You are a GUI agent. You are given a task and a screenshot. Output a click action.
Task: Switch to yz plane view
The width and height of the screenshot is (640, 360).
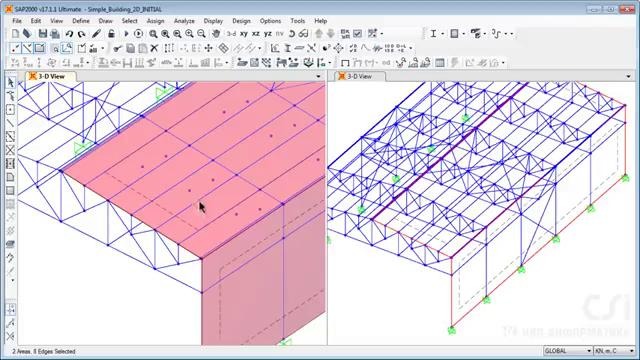pos(268,34)
